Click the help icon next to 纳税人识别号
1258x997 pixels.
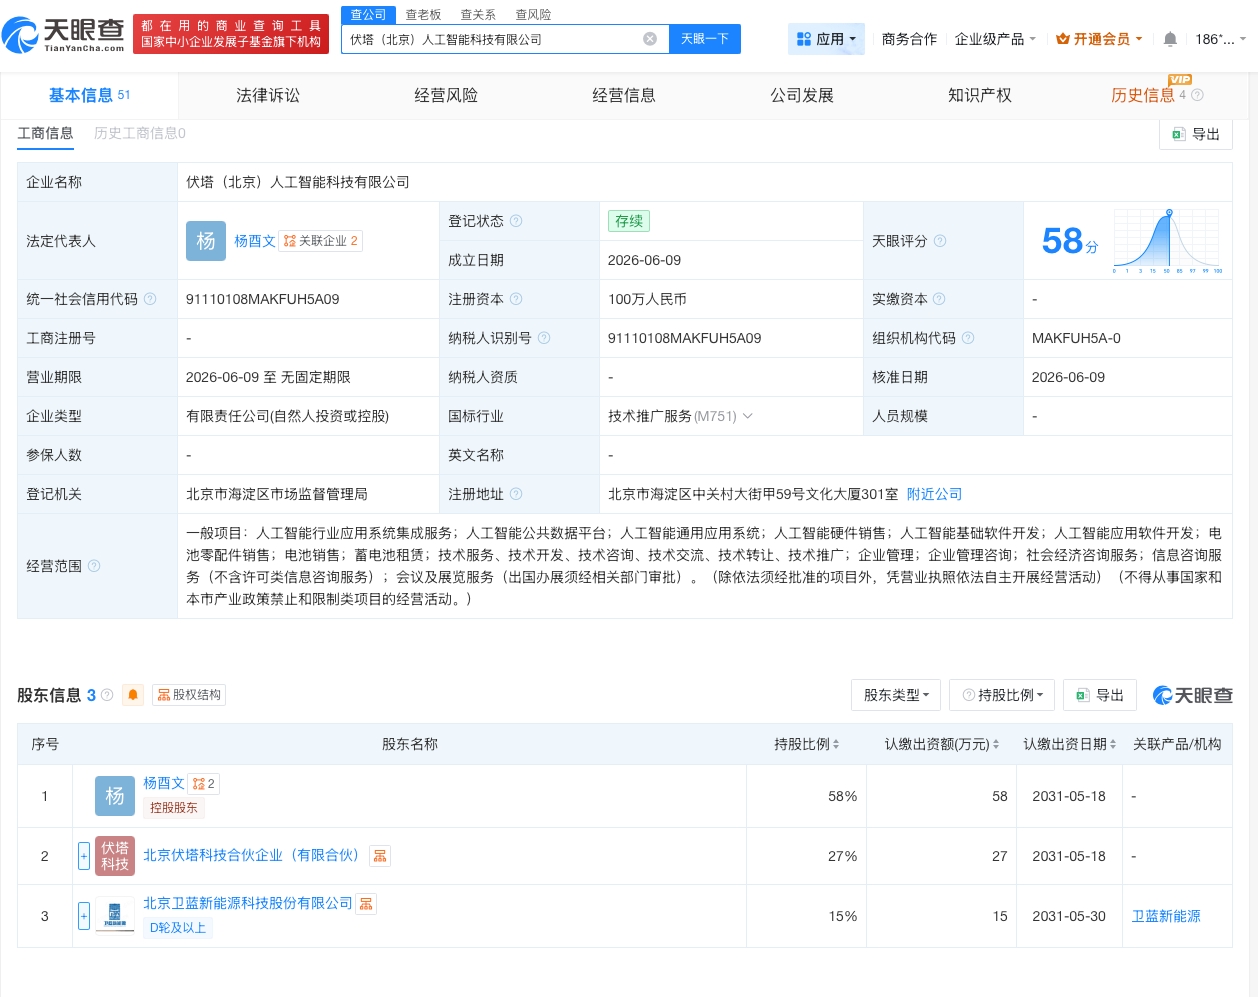pos(544,338)
